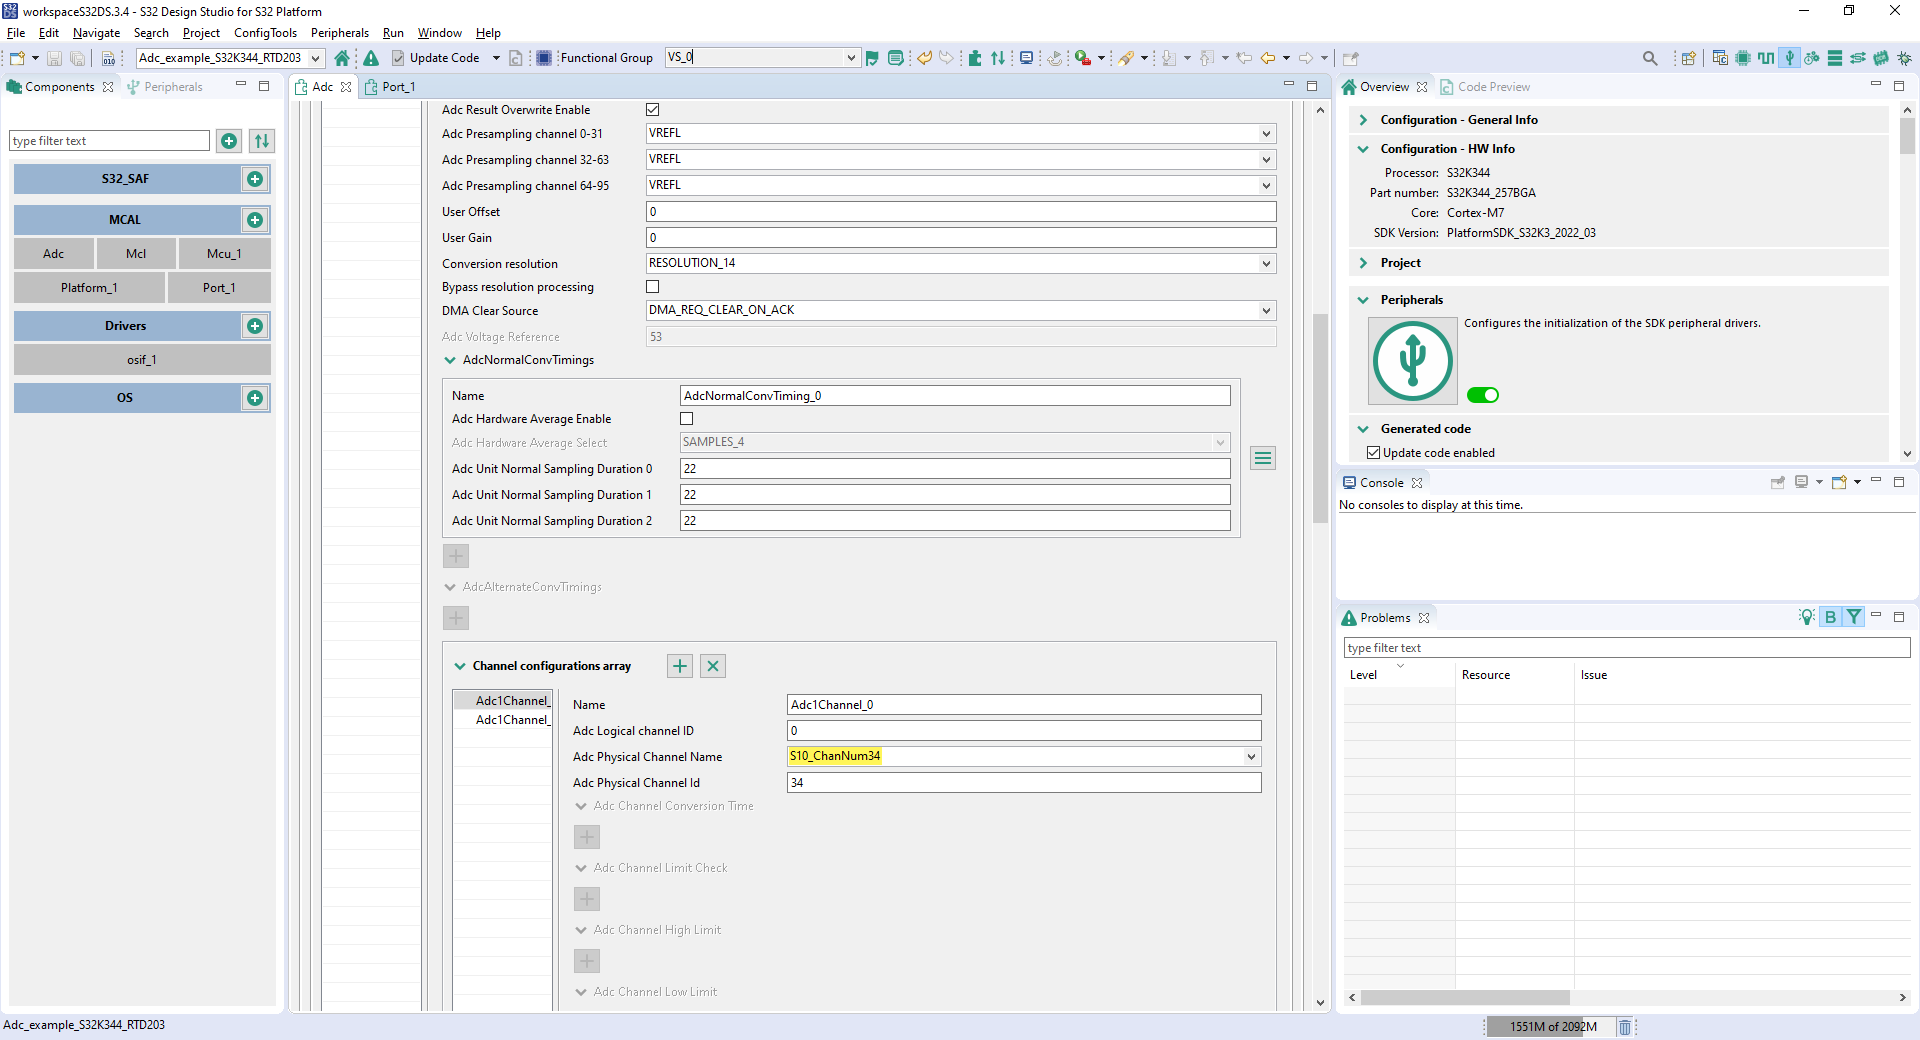This screenshot has width=1920, height=1040.
Task: Expand Configuration - General Info section
Action: [1363, 120]
